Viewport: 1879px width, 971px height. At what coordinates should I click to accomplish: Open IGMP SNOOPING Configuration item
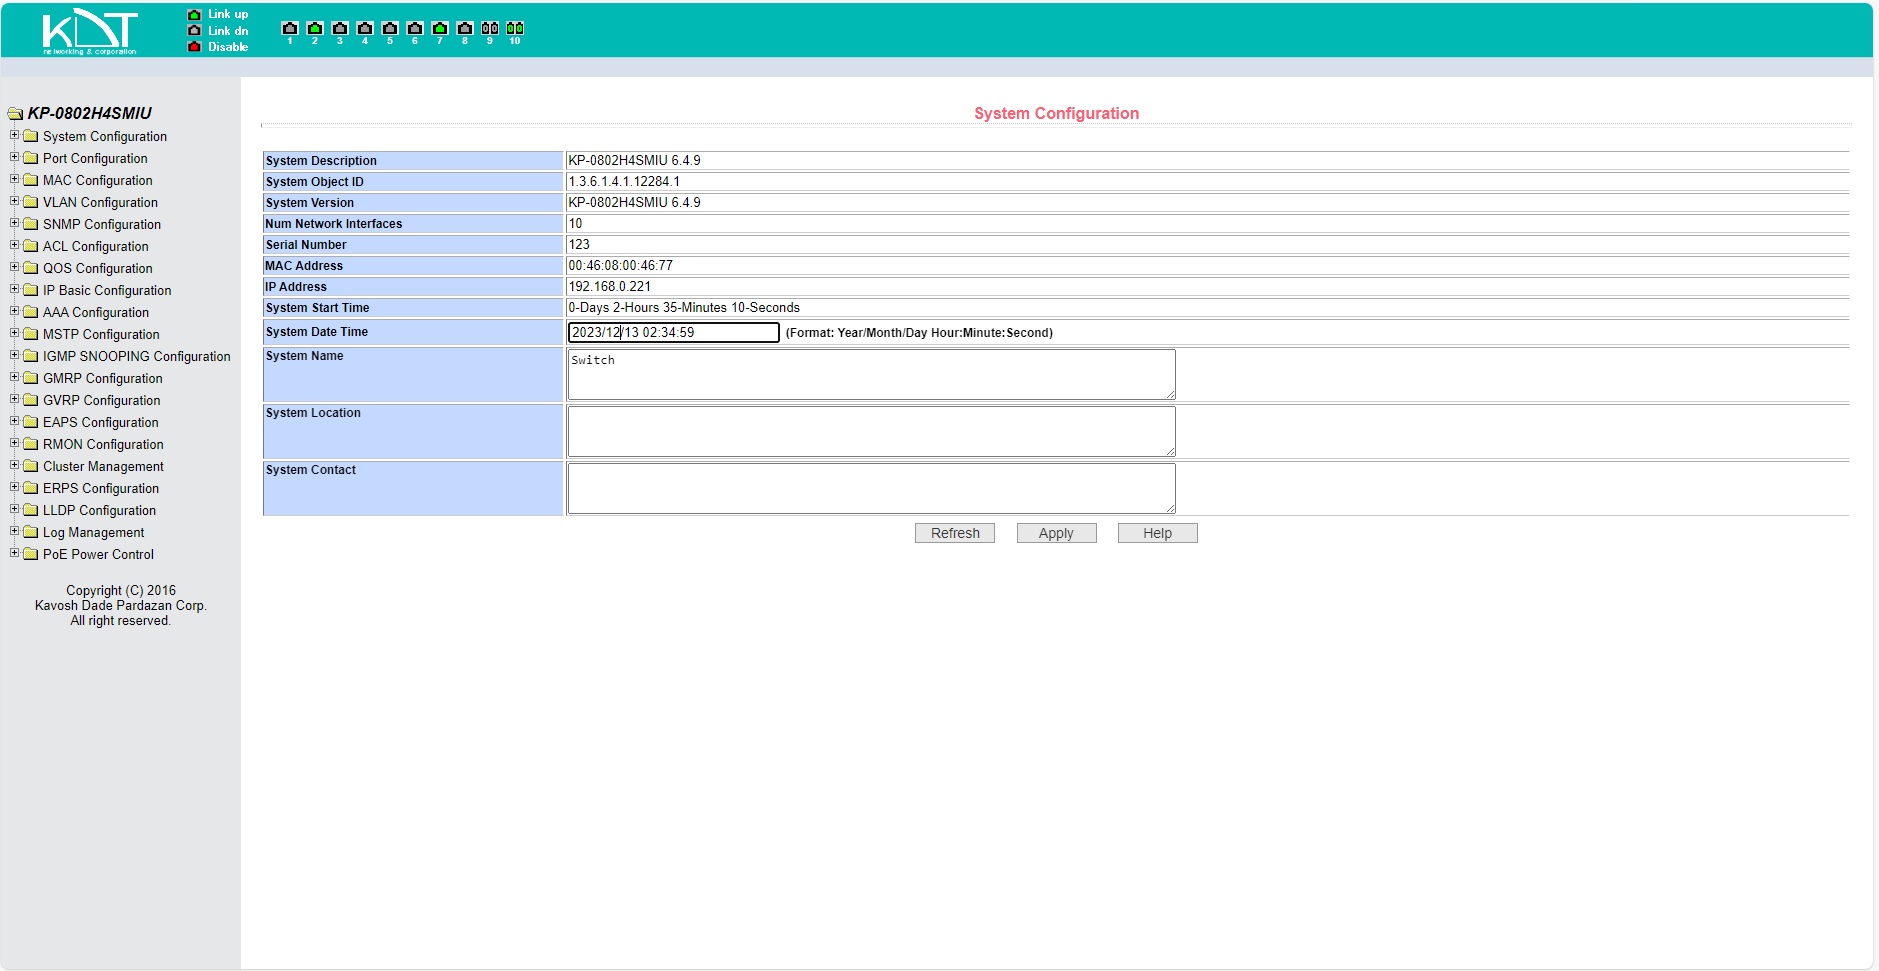tap(136, 356)
